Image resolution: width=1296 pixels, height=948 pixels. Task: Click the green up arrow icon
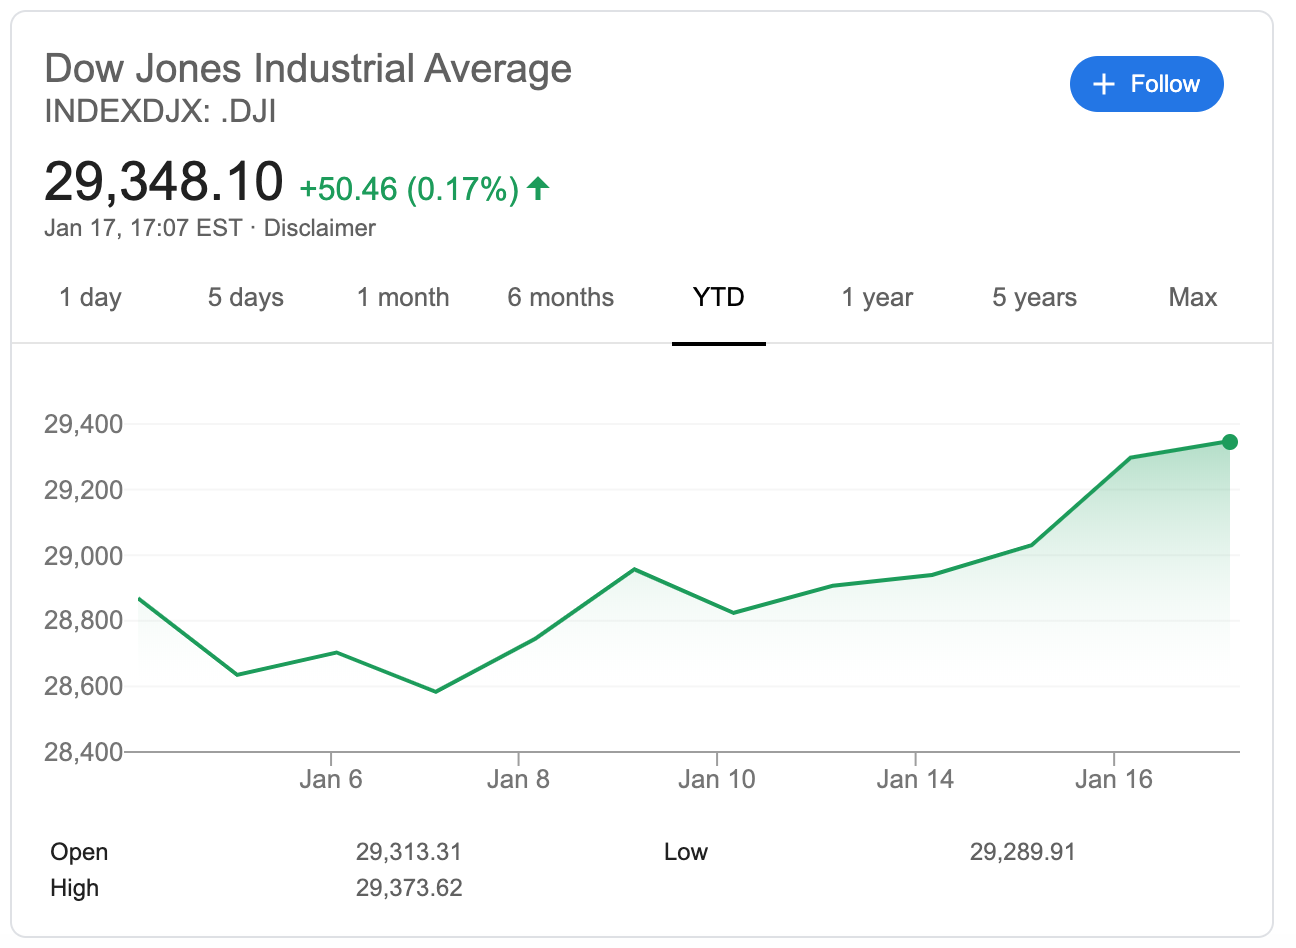pyautogui.click(x=538, y=187)
